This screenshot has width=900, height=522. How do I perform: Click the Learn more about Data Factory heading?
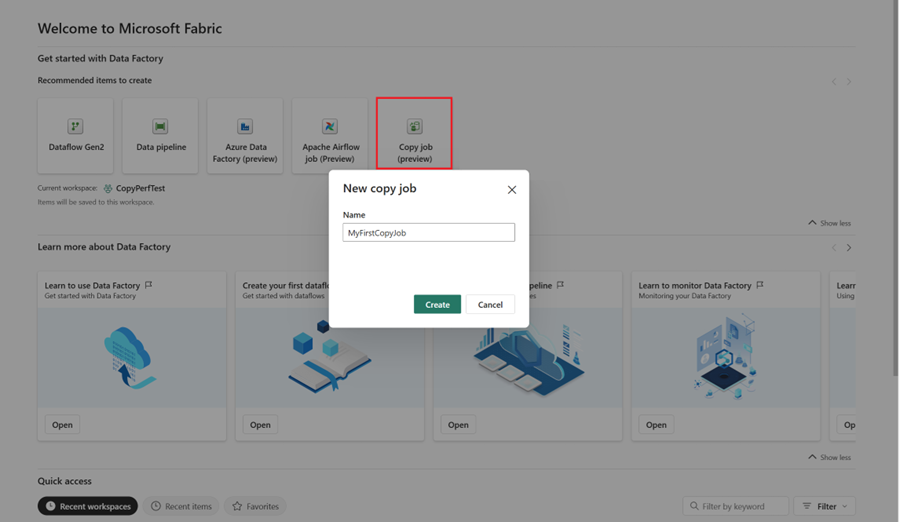tap(104, 247)
